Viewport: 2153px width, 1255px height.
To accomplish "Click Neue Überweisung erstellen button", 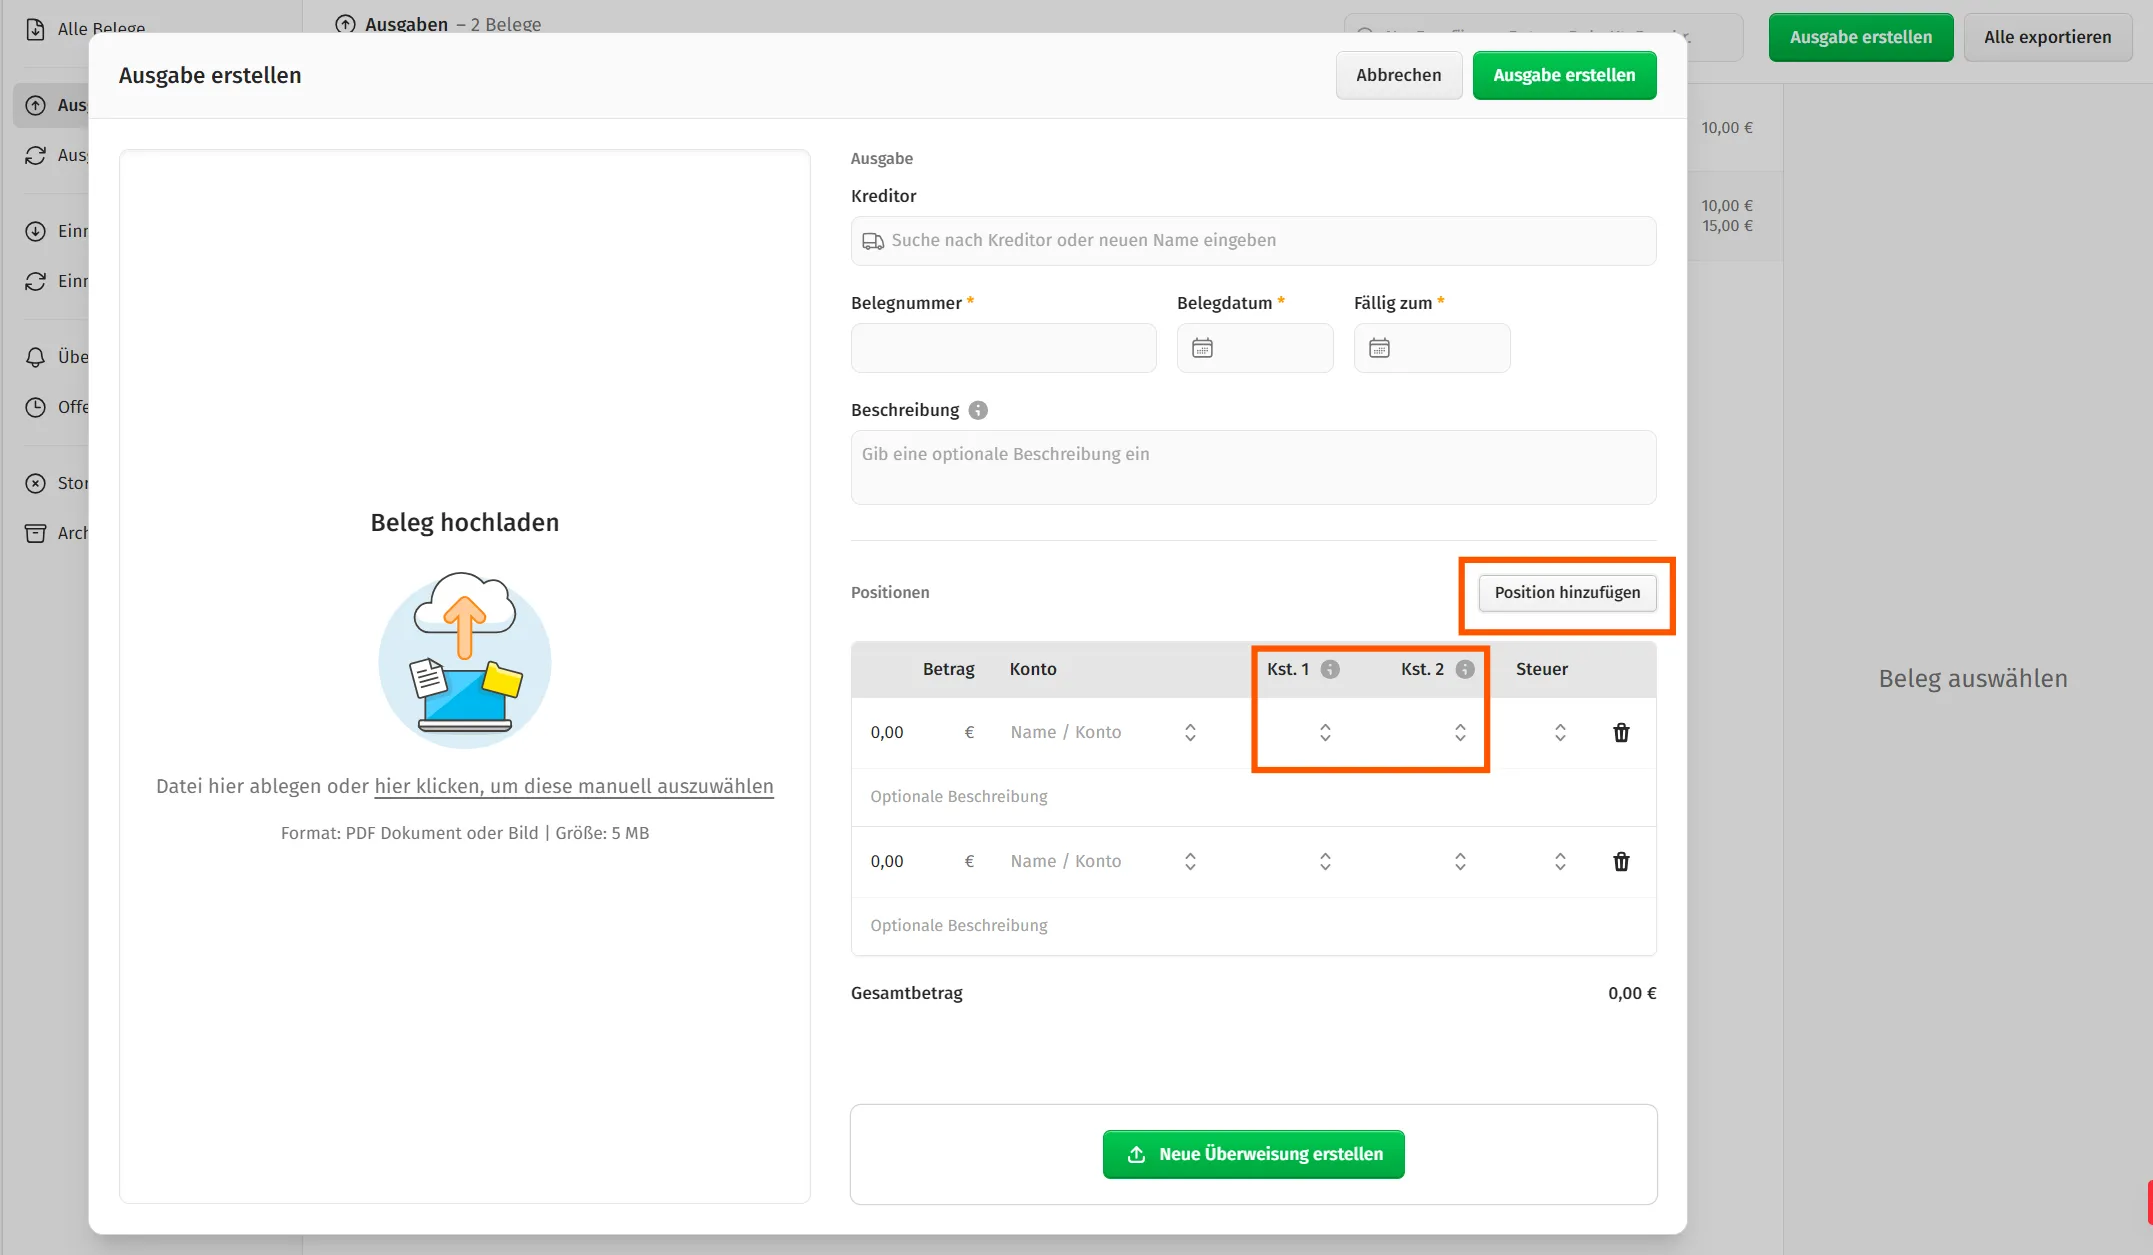I will [x=1253, y=1154].
